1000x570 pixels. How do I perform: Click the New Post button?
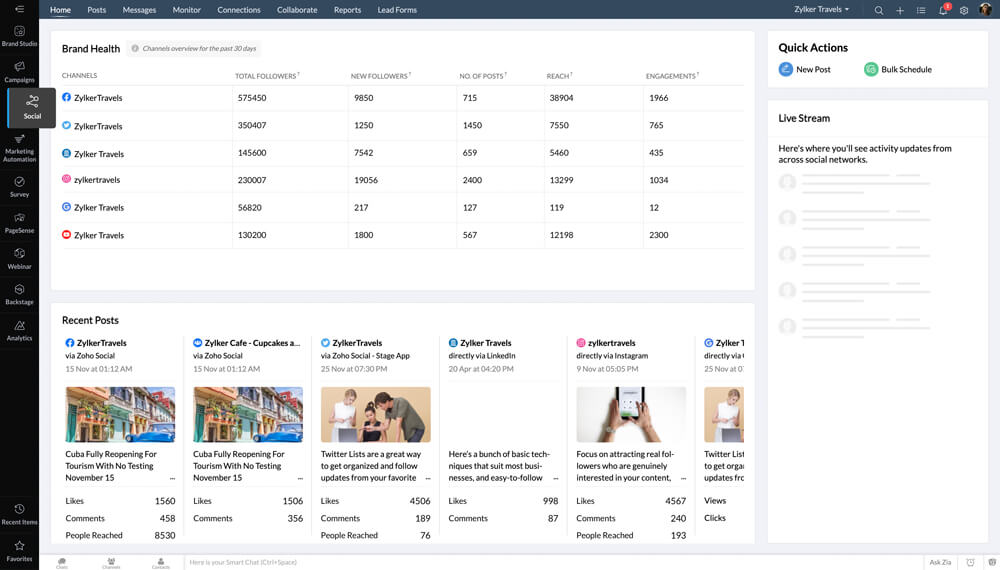click(x=805, y=69)
